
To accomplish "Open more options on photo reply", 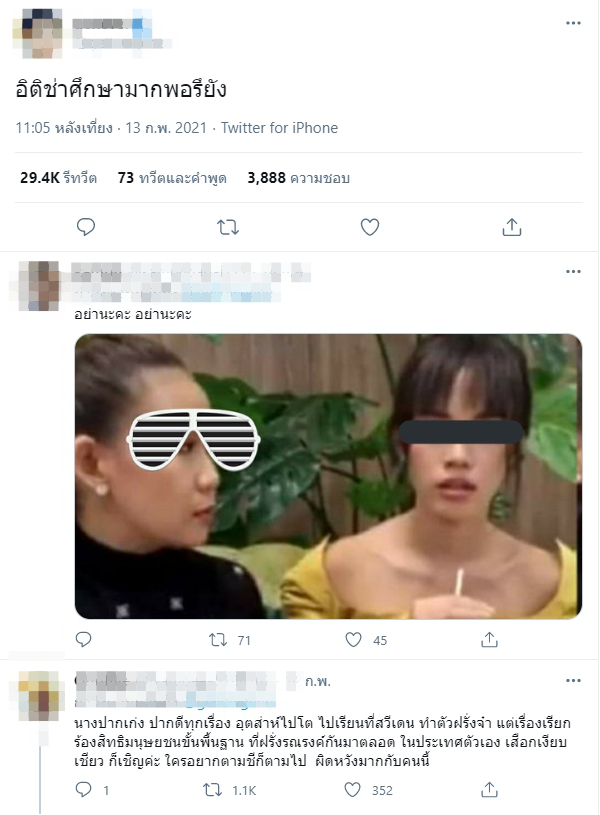I will click(573, 271).
